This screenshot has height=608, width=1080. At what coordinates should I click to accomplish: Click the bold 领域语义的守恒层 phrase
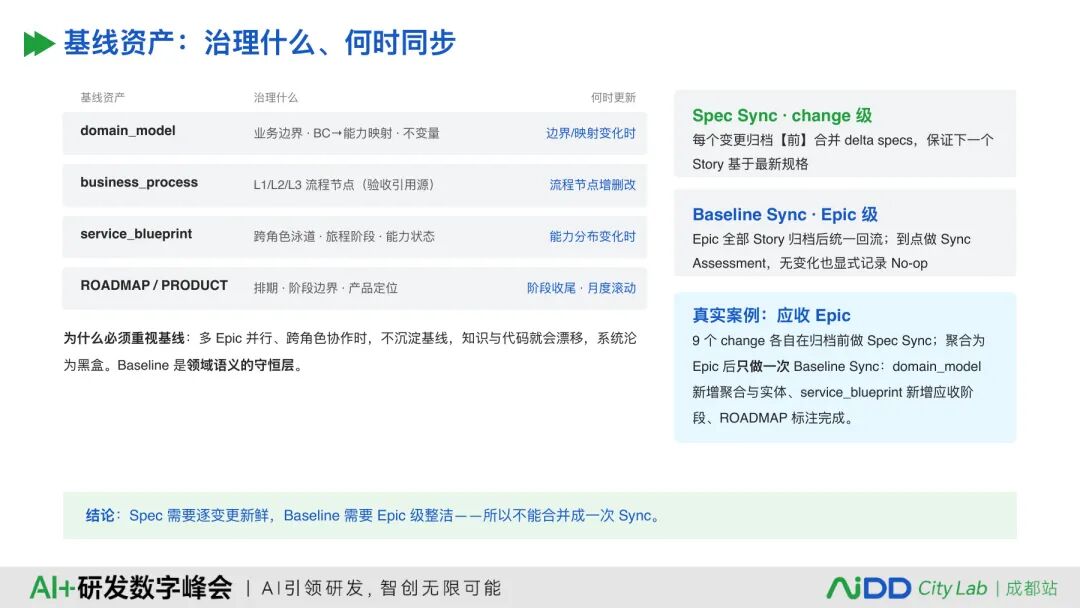(240, 365)
